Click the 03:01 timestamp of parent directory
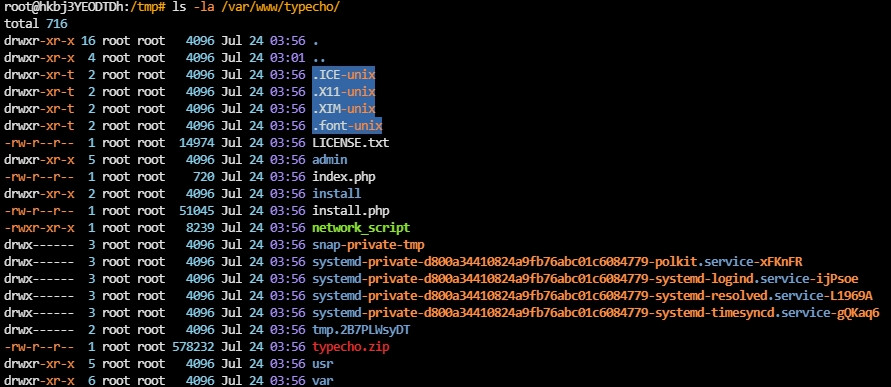The height and width of the screenshot is (387, 891). coord(288,58)
